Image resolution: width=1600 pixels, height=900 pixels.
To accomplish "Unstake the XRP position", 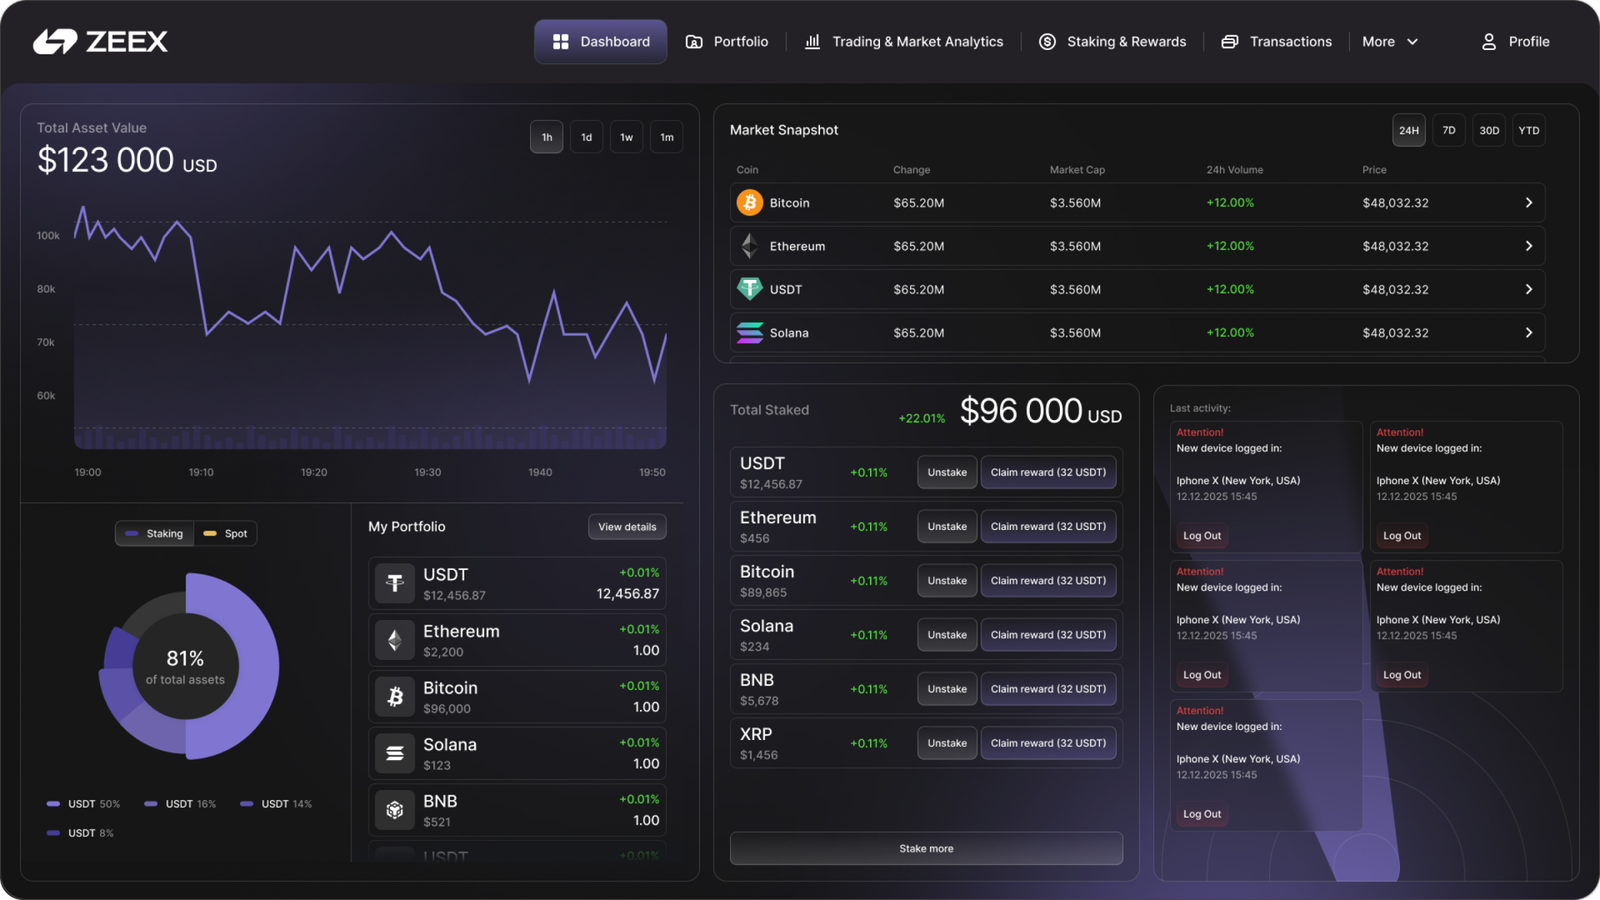I will [x=946, y=743].
